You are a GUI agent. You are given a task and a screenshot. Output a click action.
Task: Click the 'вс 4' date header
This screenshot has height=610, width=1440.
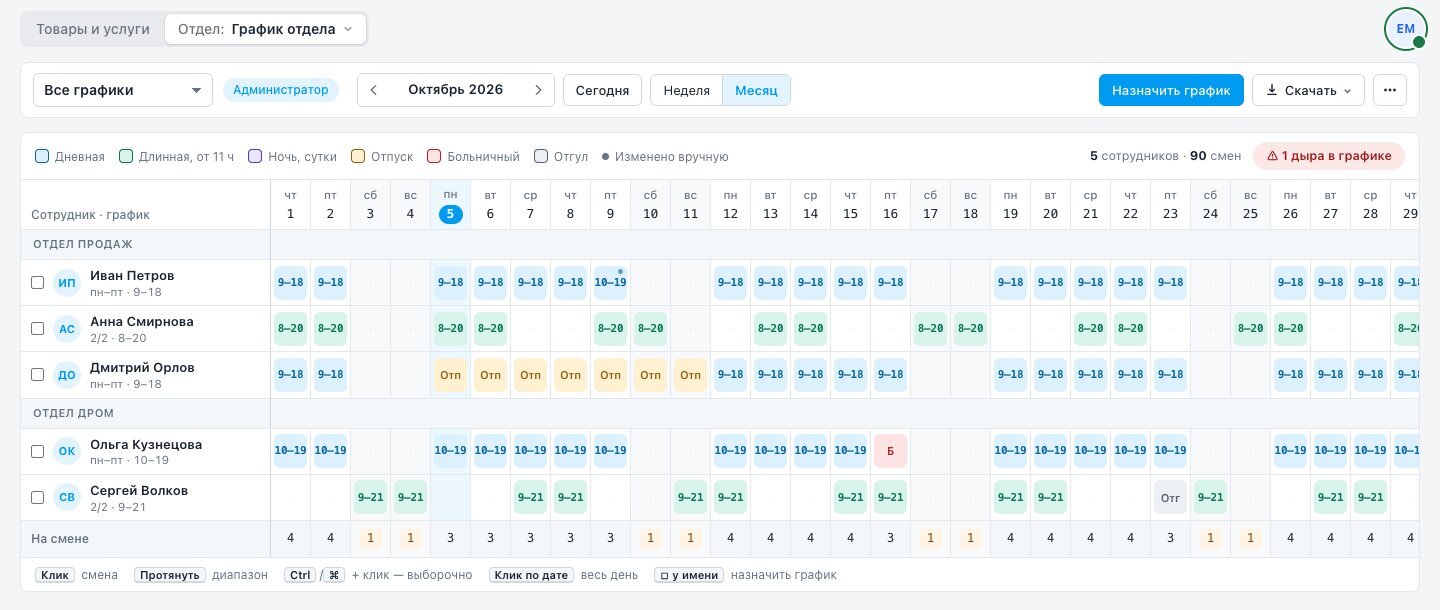(x=411, y=205)
